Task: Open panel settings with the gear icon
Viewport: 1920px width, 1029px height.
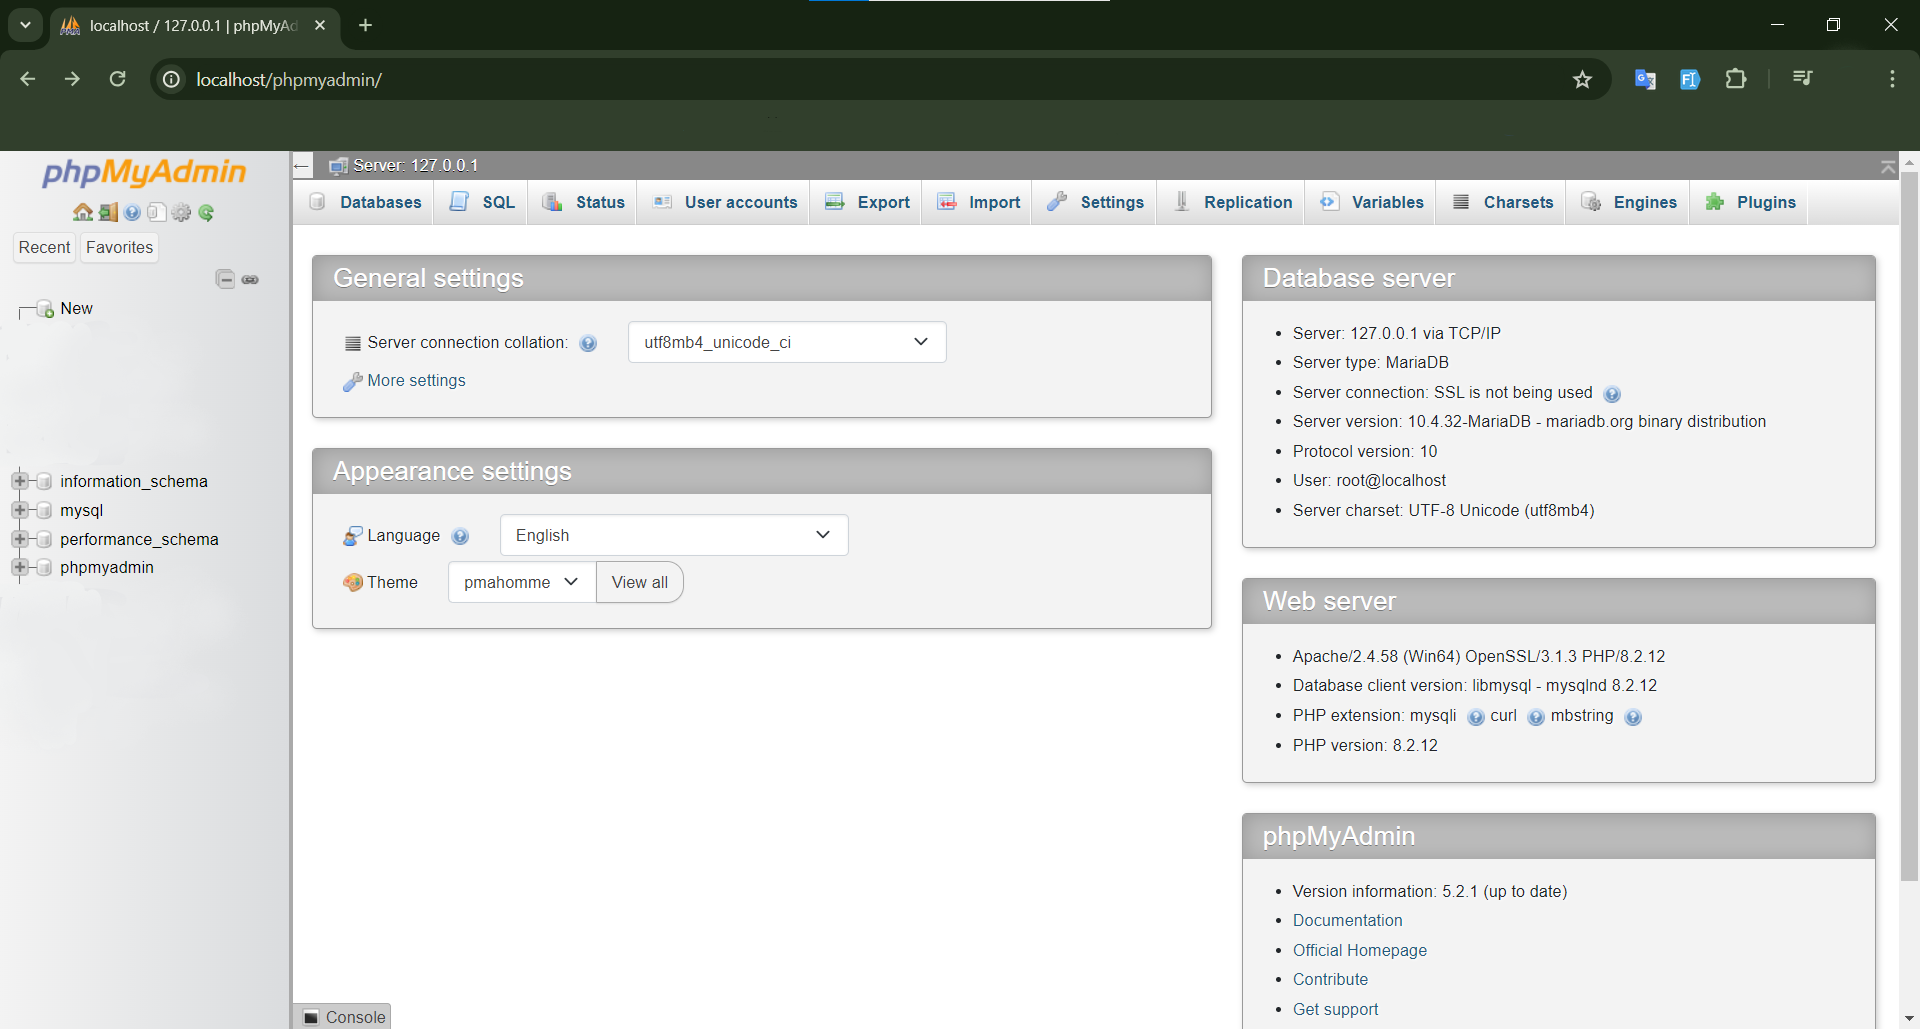Action: coord(181,212)
